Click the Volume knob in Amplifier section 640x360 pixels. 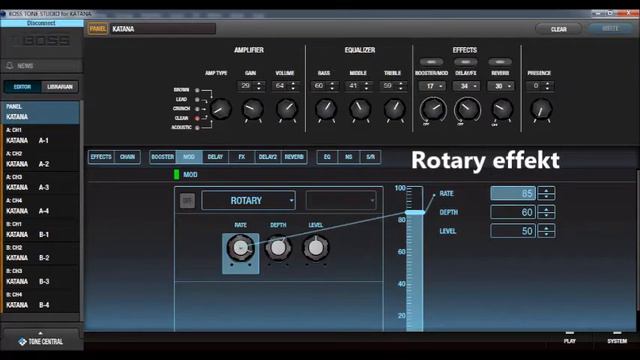[287, 109]
